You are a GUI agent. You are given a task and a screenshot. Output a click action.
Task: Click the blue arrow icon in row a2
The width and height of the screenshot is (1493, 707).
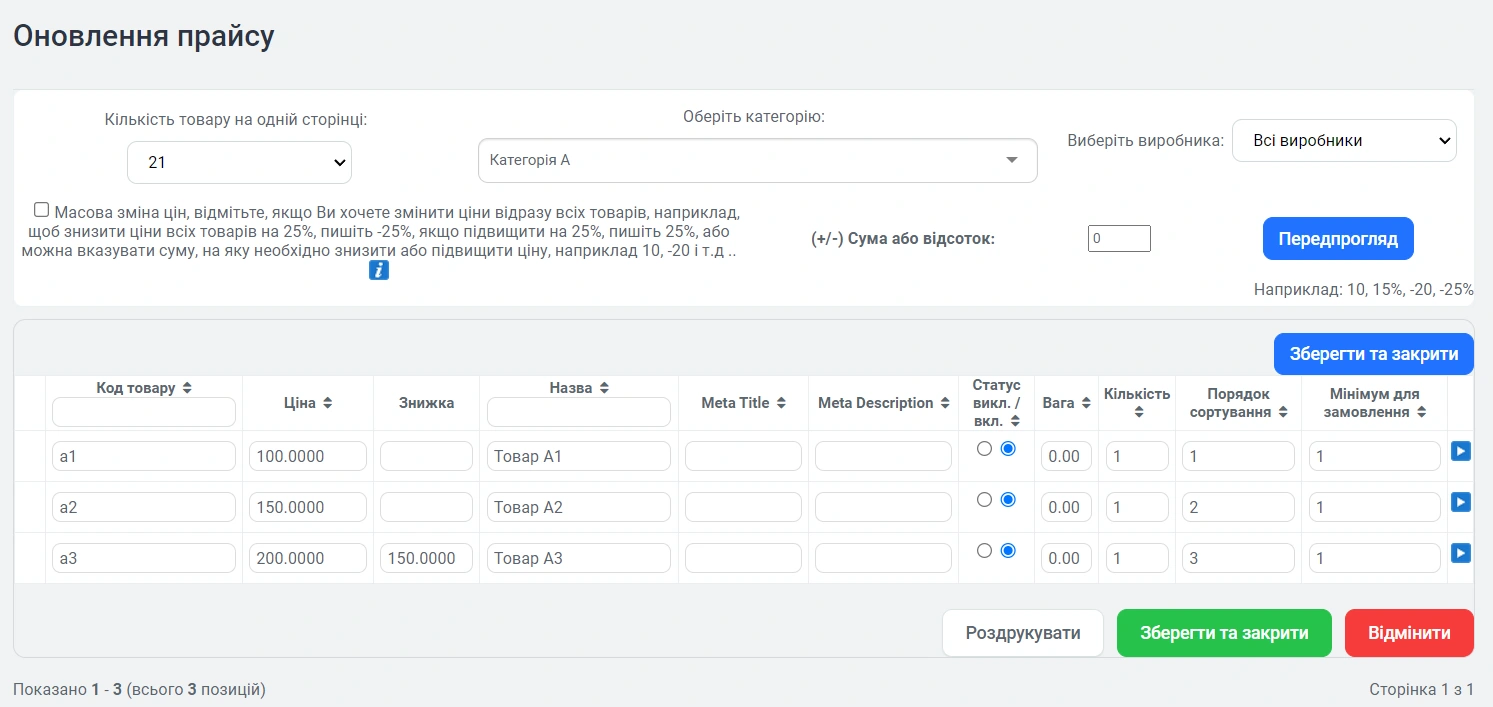(1460, 502)
